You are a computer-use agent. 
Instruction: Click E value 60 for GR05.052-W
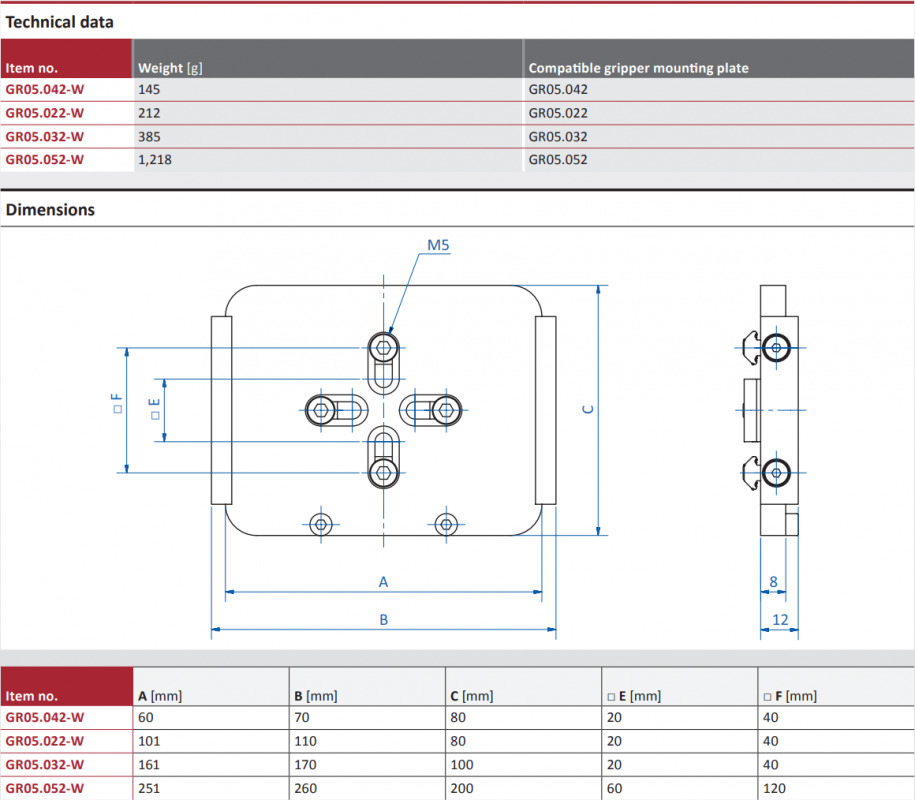coord(614,788)
